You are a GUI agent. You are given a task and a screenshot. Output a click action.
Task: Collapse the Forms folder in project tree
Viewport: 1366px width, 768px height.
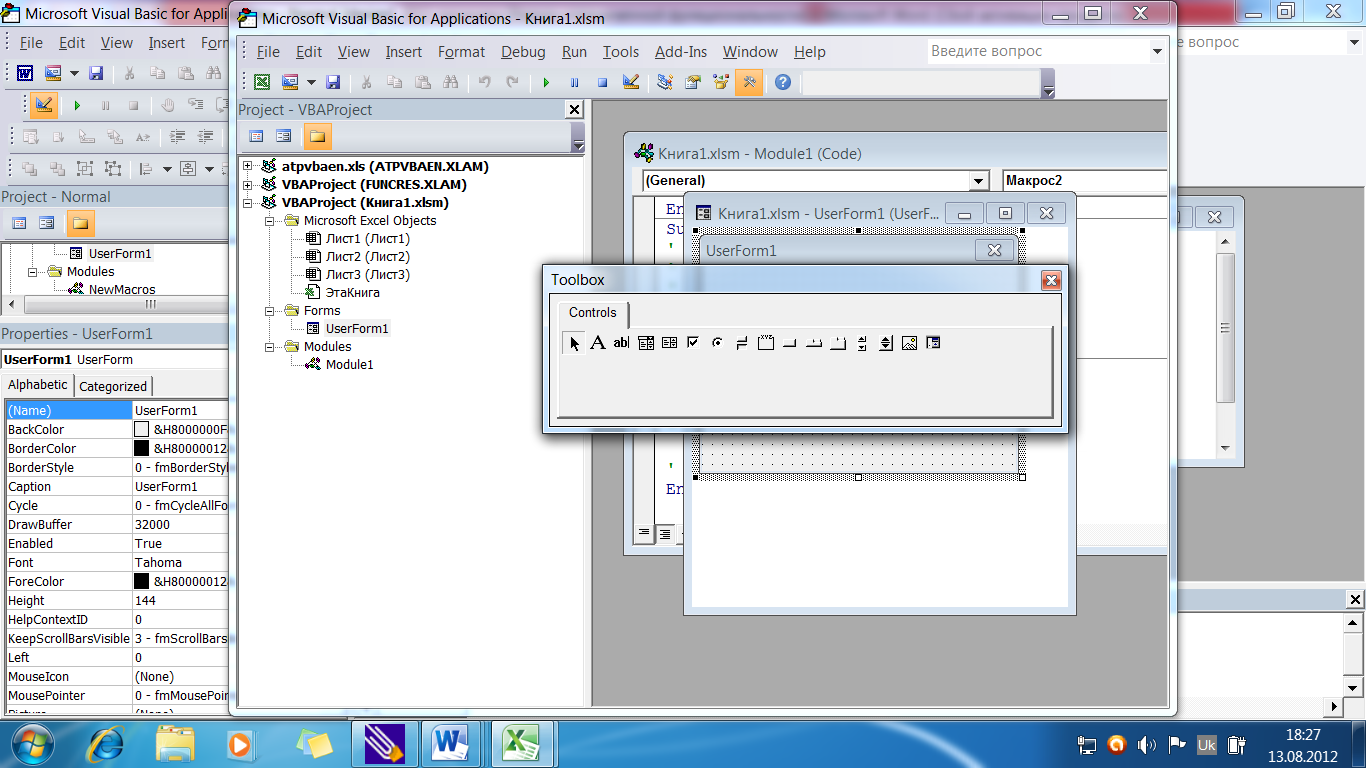click(270, 310)
